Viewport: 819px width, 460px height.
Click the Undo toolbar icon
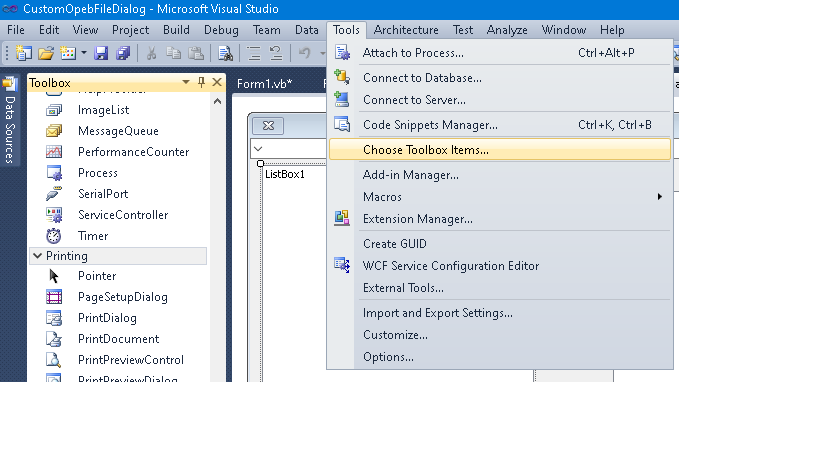click(x=305, y=53)
